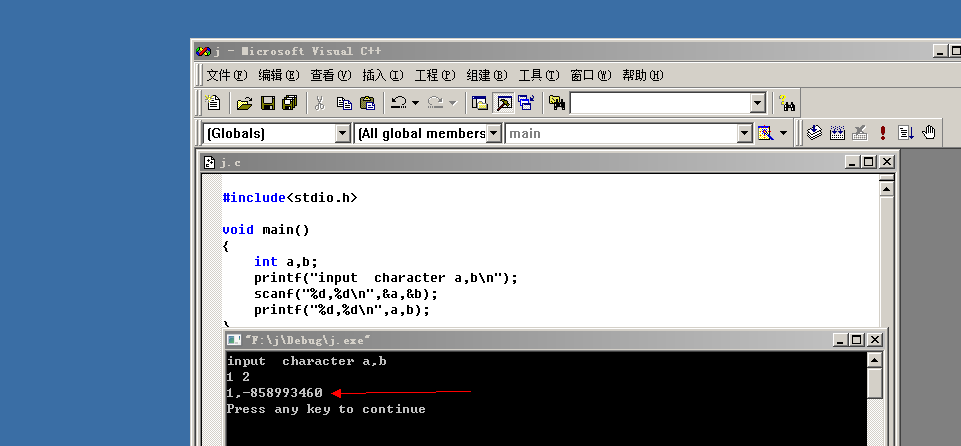Save the file with the floppy icon
Image resolution: width=961 pixels, height=446 pixels.
(x=268, y=103)
